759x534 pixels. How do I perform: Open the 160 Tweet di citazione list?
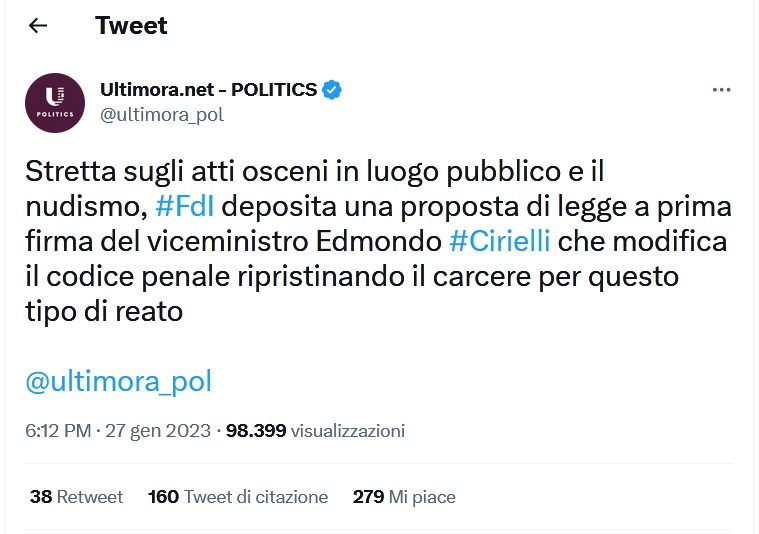pos(237,496)
